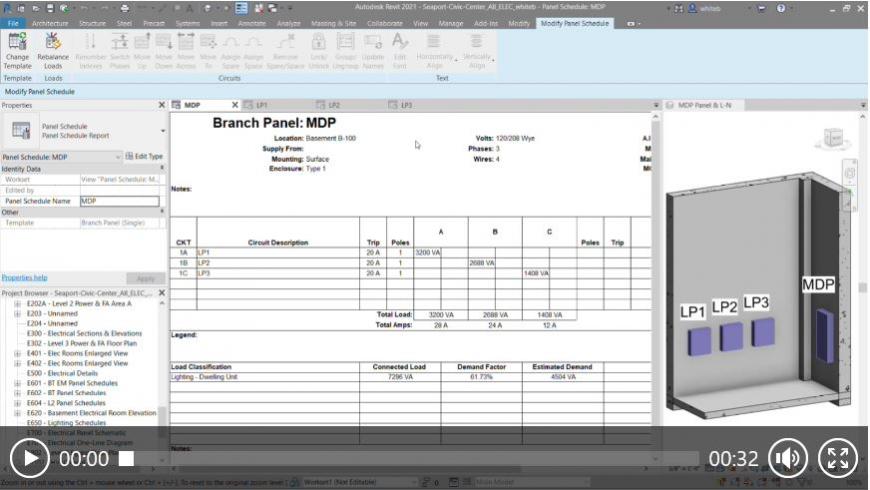
Task: Collapse the Other properties section
Action: pos(162,212)
